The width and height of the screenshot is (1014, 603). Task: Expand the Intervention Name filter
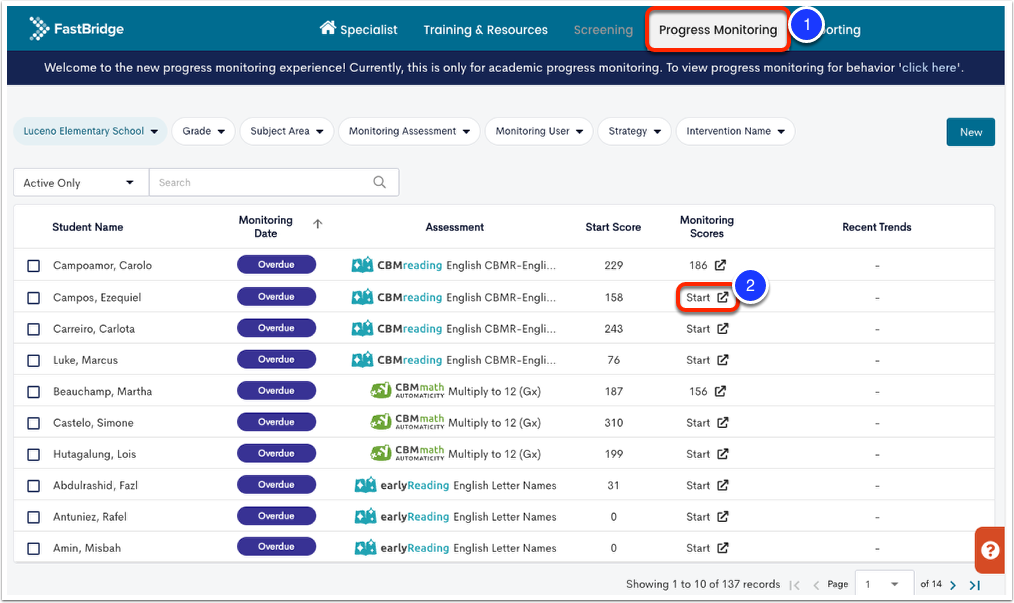point(735,131)
